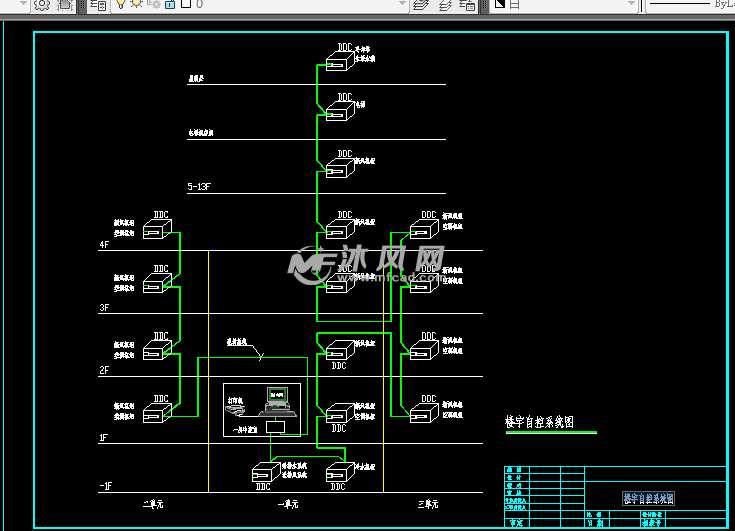The height and width of the screenshot is (531, 735).
Task: Open the Layer Properties Manager
Action: [x=98, y=5]
